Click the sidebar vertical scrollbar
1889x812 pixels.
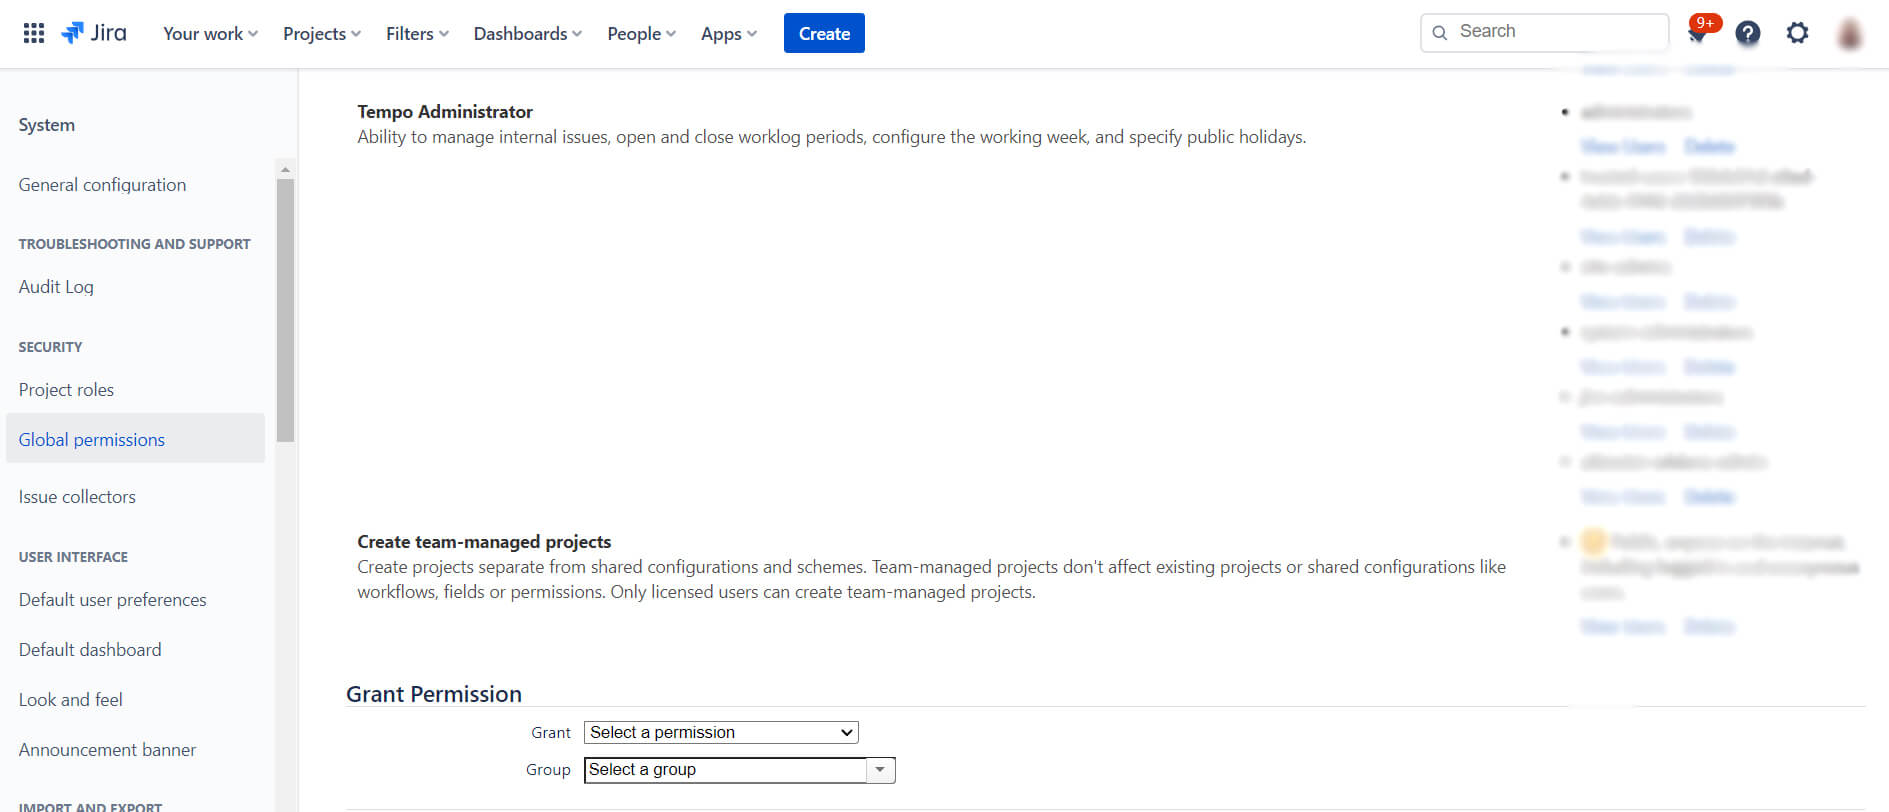(285, 310)
